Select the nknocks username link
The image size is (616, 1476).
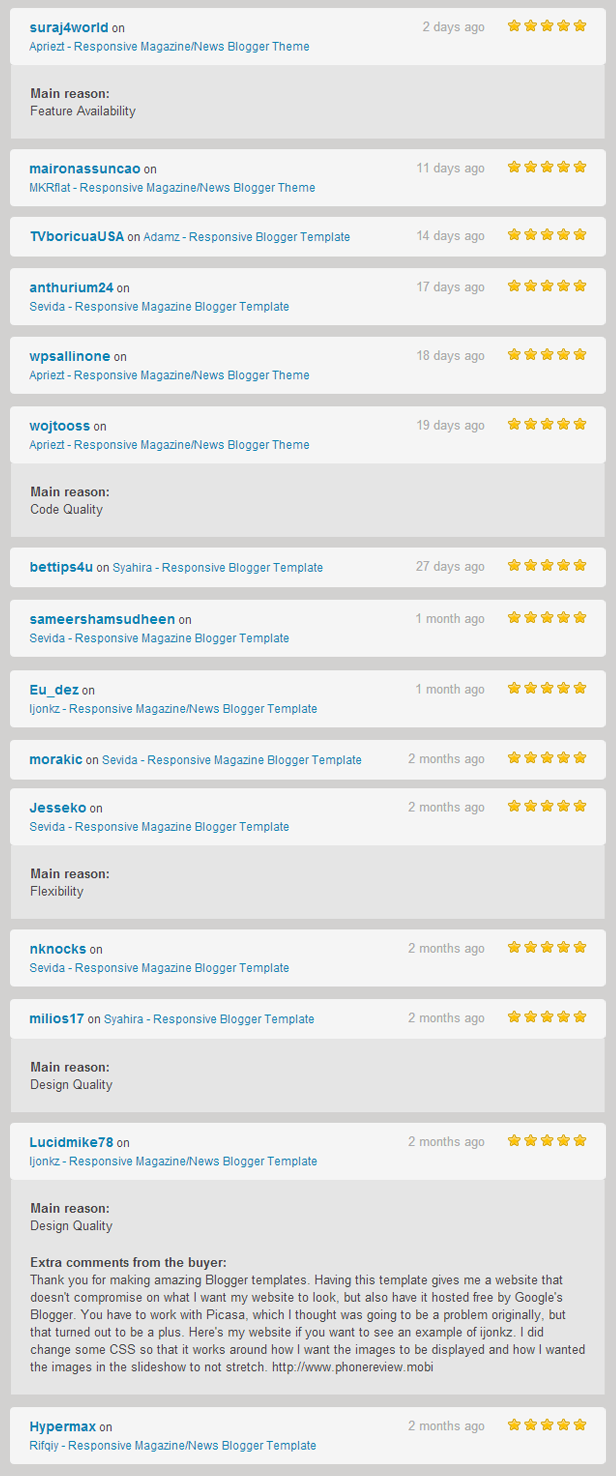tap(58, 949)
